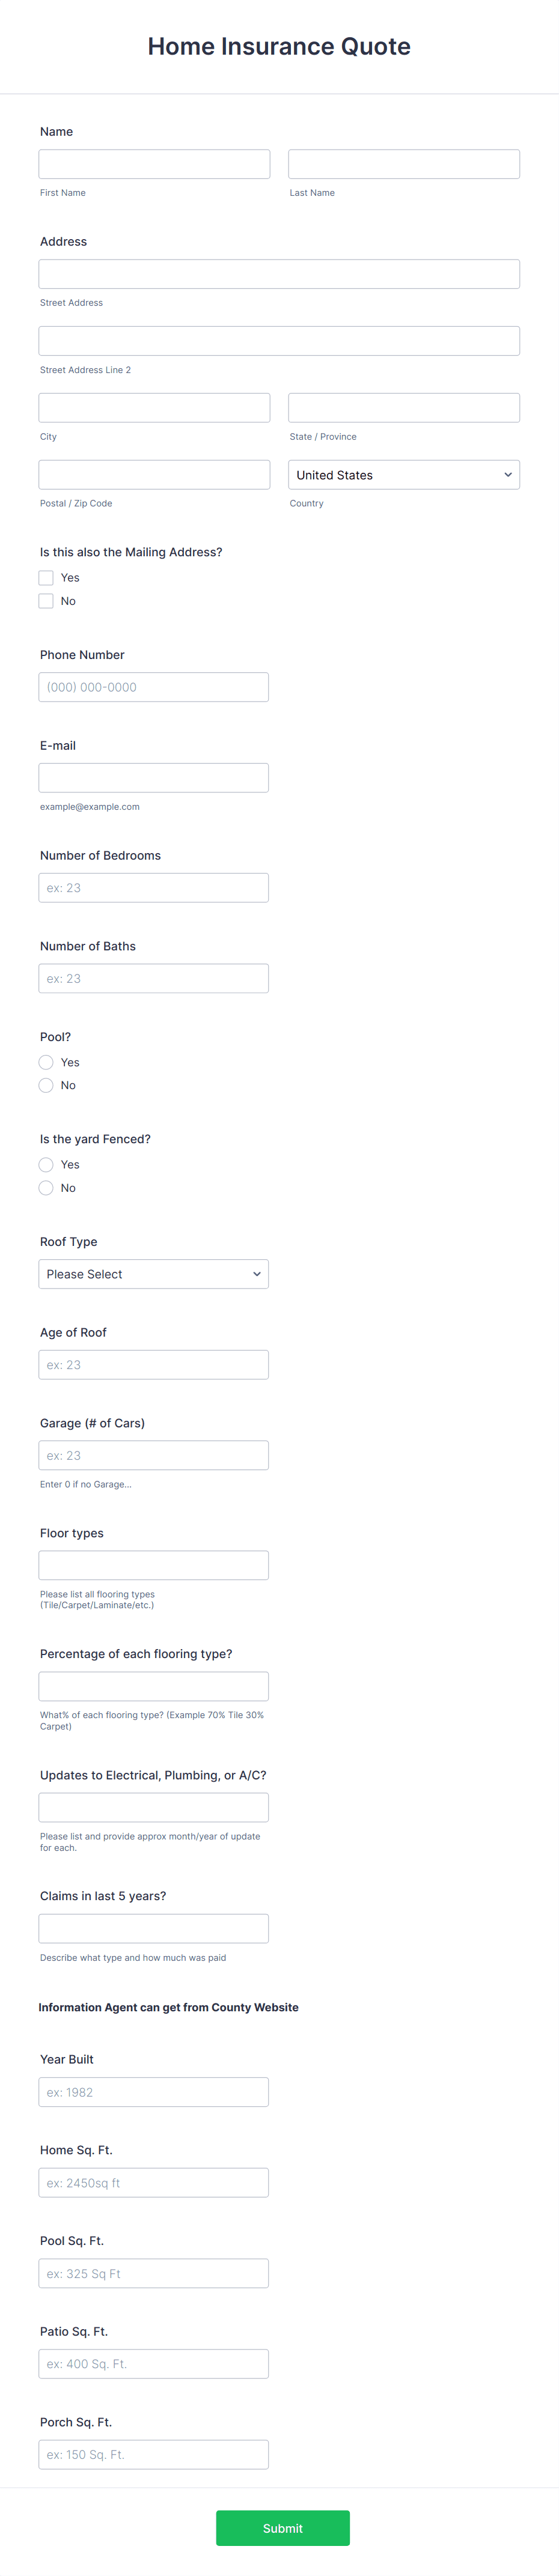Click the E-mail field
The height and width of the screenshot is (2576, 559).
(153, 777)
